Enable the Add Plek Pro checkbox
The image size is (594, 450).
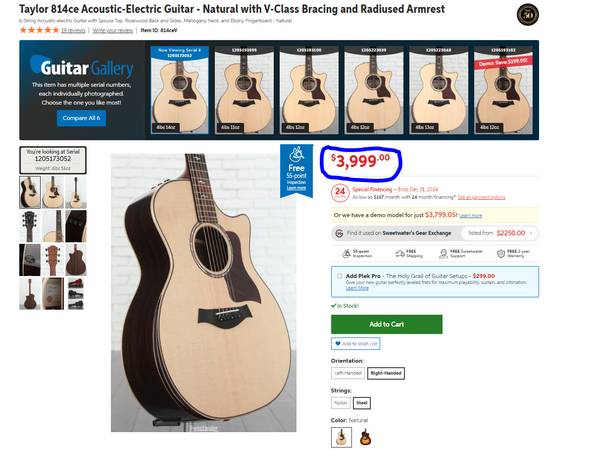[340, 276]
